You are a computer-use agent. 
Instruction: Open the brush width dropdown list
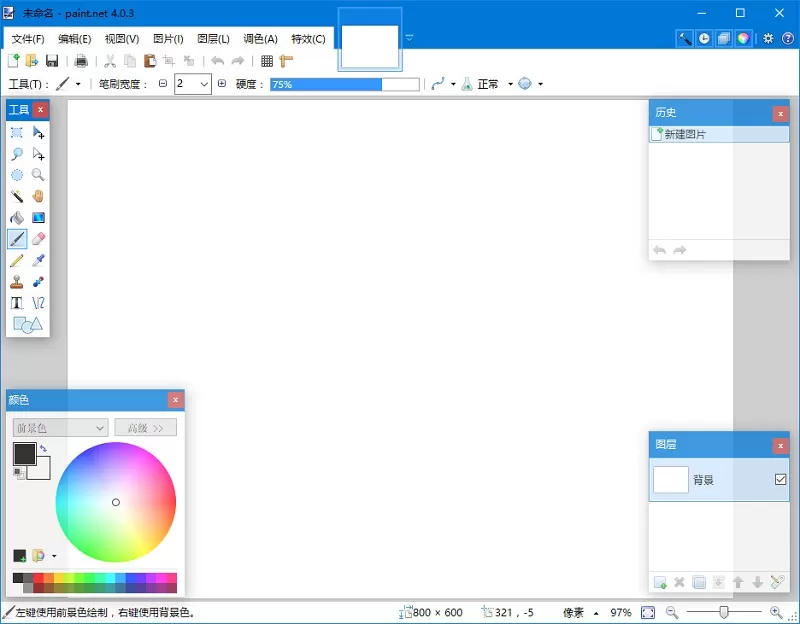point(204,84)
